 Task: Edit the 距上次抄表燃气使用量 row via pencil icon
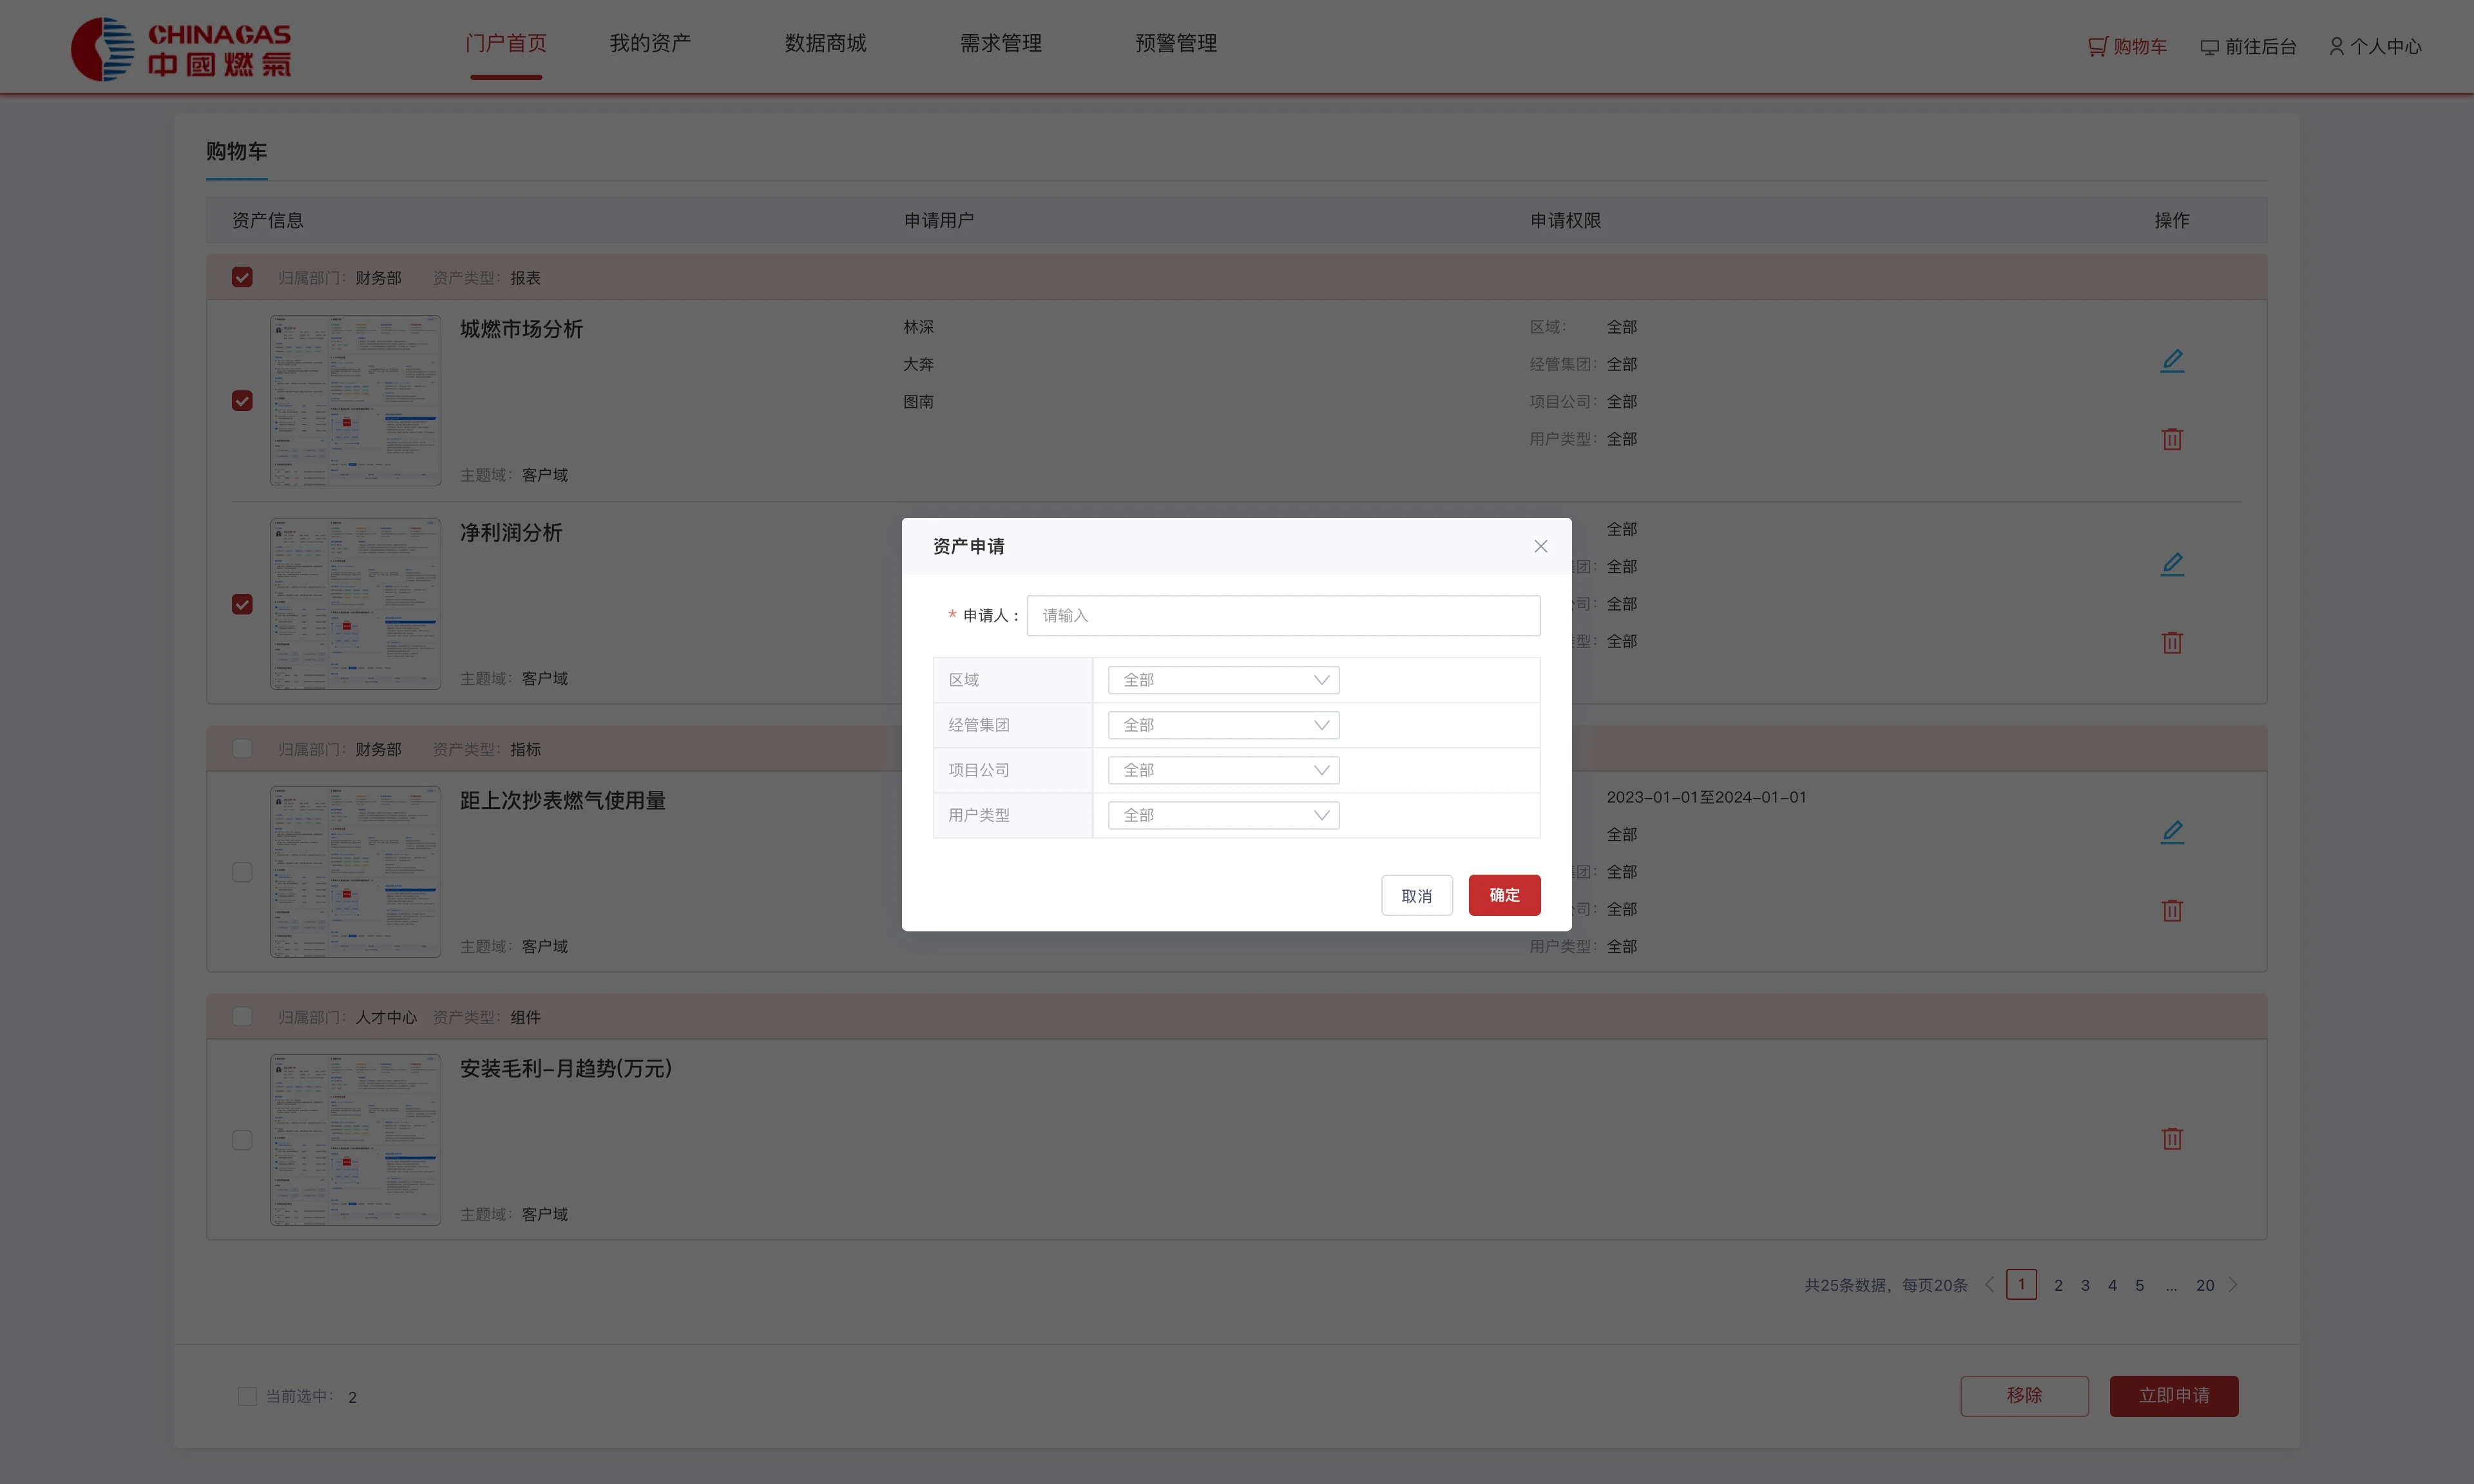click(2172, 832)
